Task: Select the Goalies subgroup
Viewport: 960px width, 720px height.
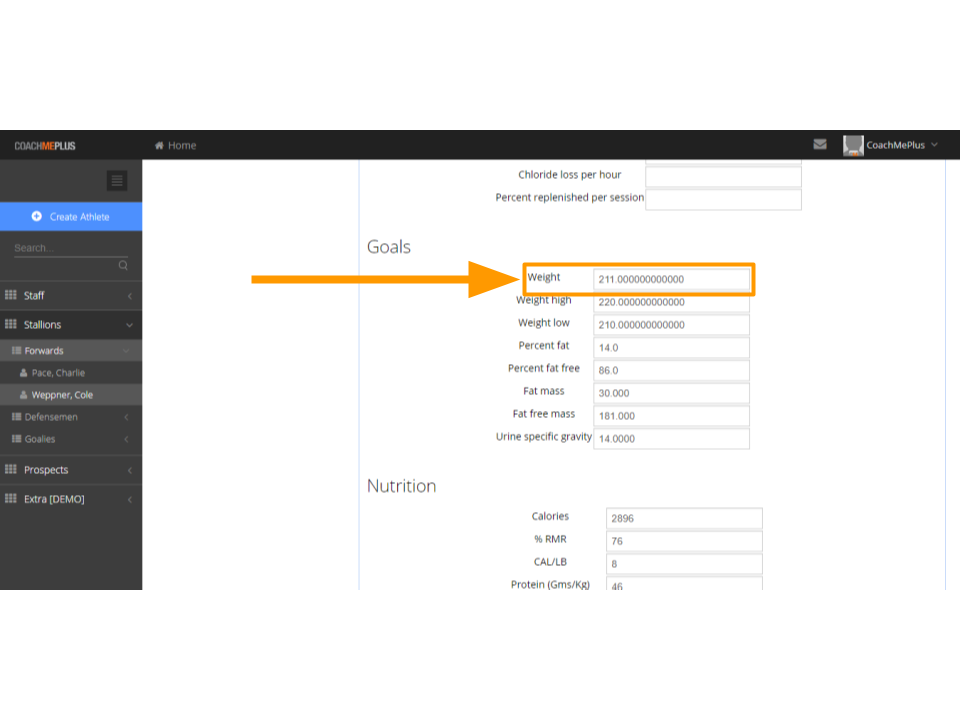Action: click(71, 439)
